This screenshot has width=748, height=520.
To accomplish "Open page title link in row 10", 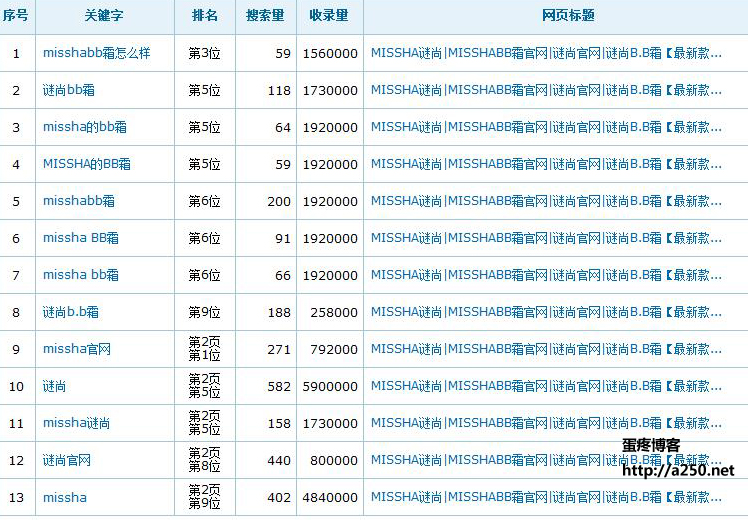I will (x=546, y=386).
